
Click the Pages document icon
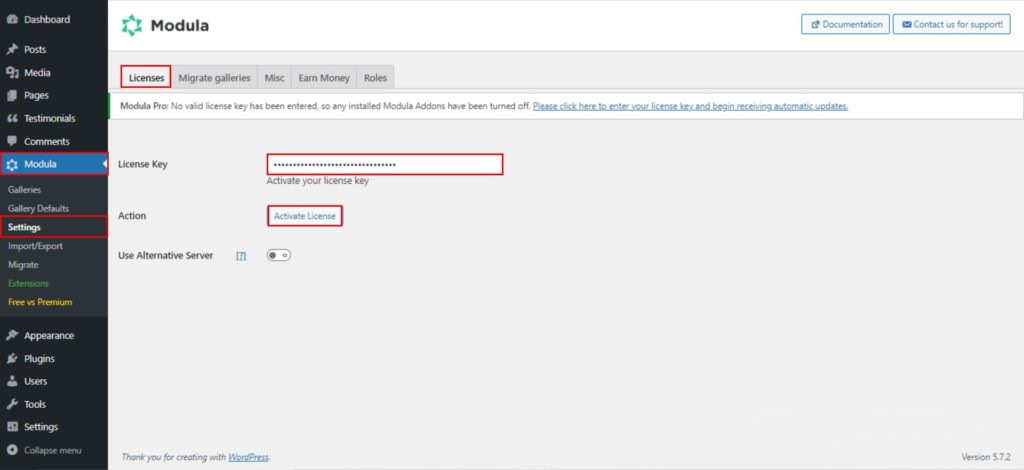[x=12, y=95]
